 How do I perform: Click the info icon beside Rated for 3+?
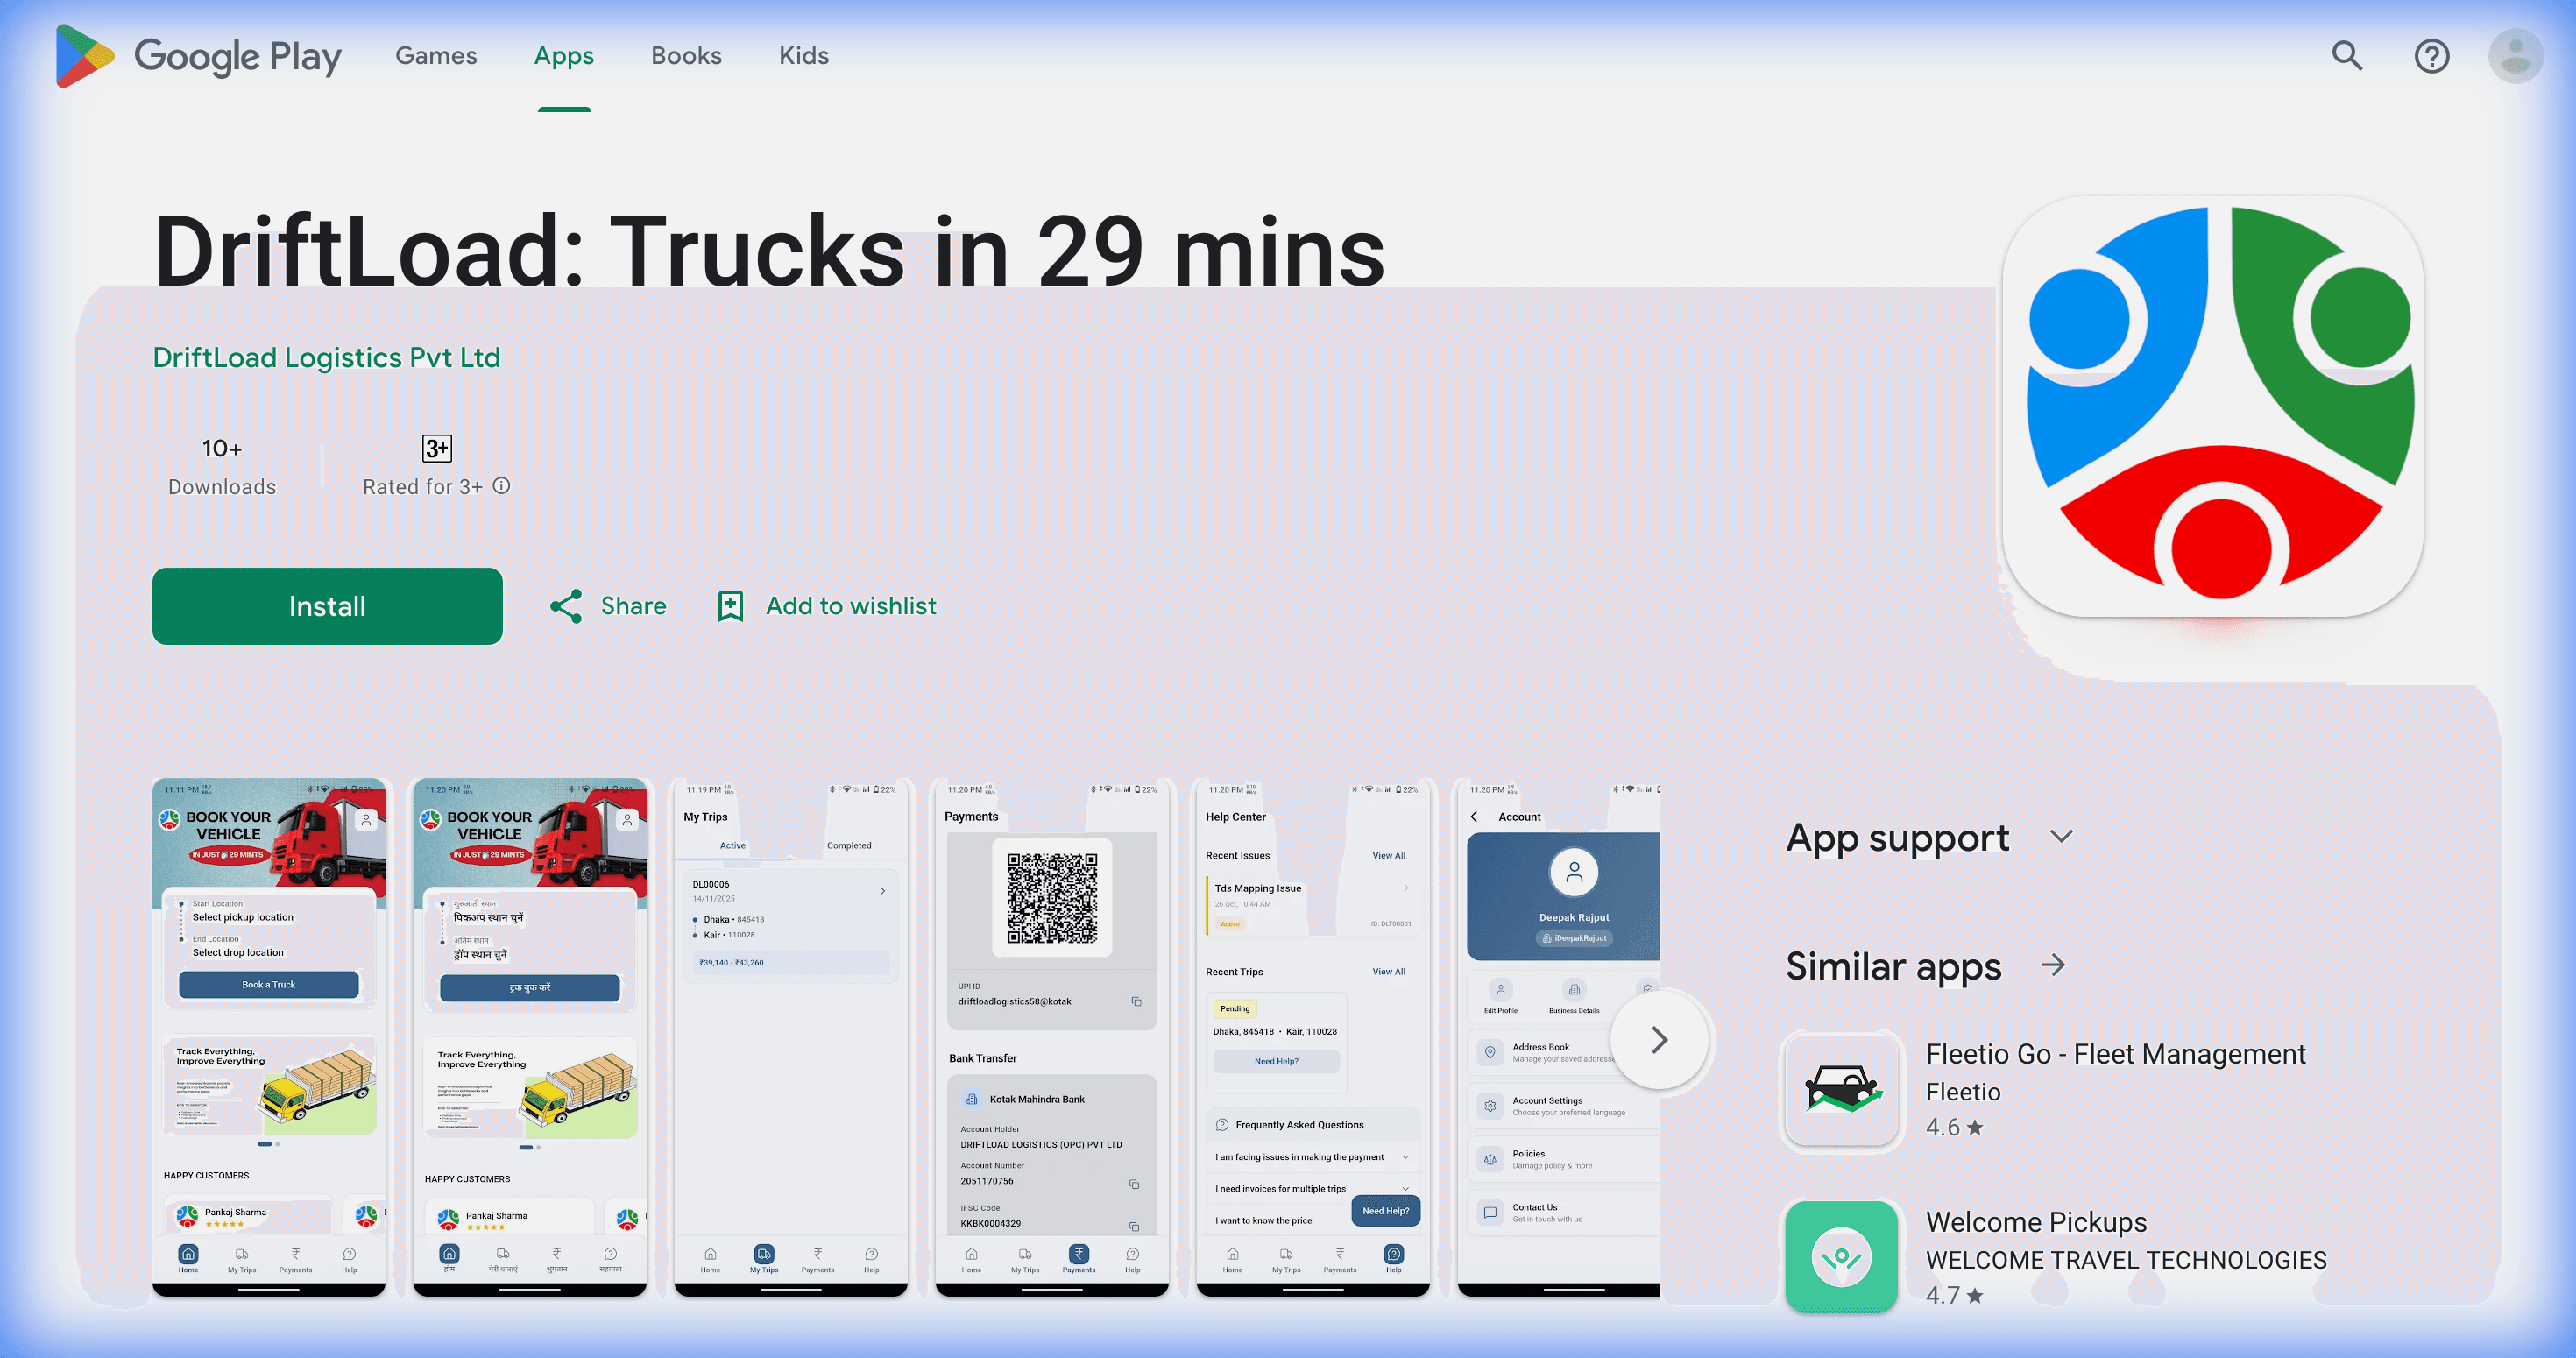click(x=501, y=485)
